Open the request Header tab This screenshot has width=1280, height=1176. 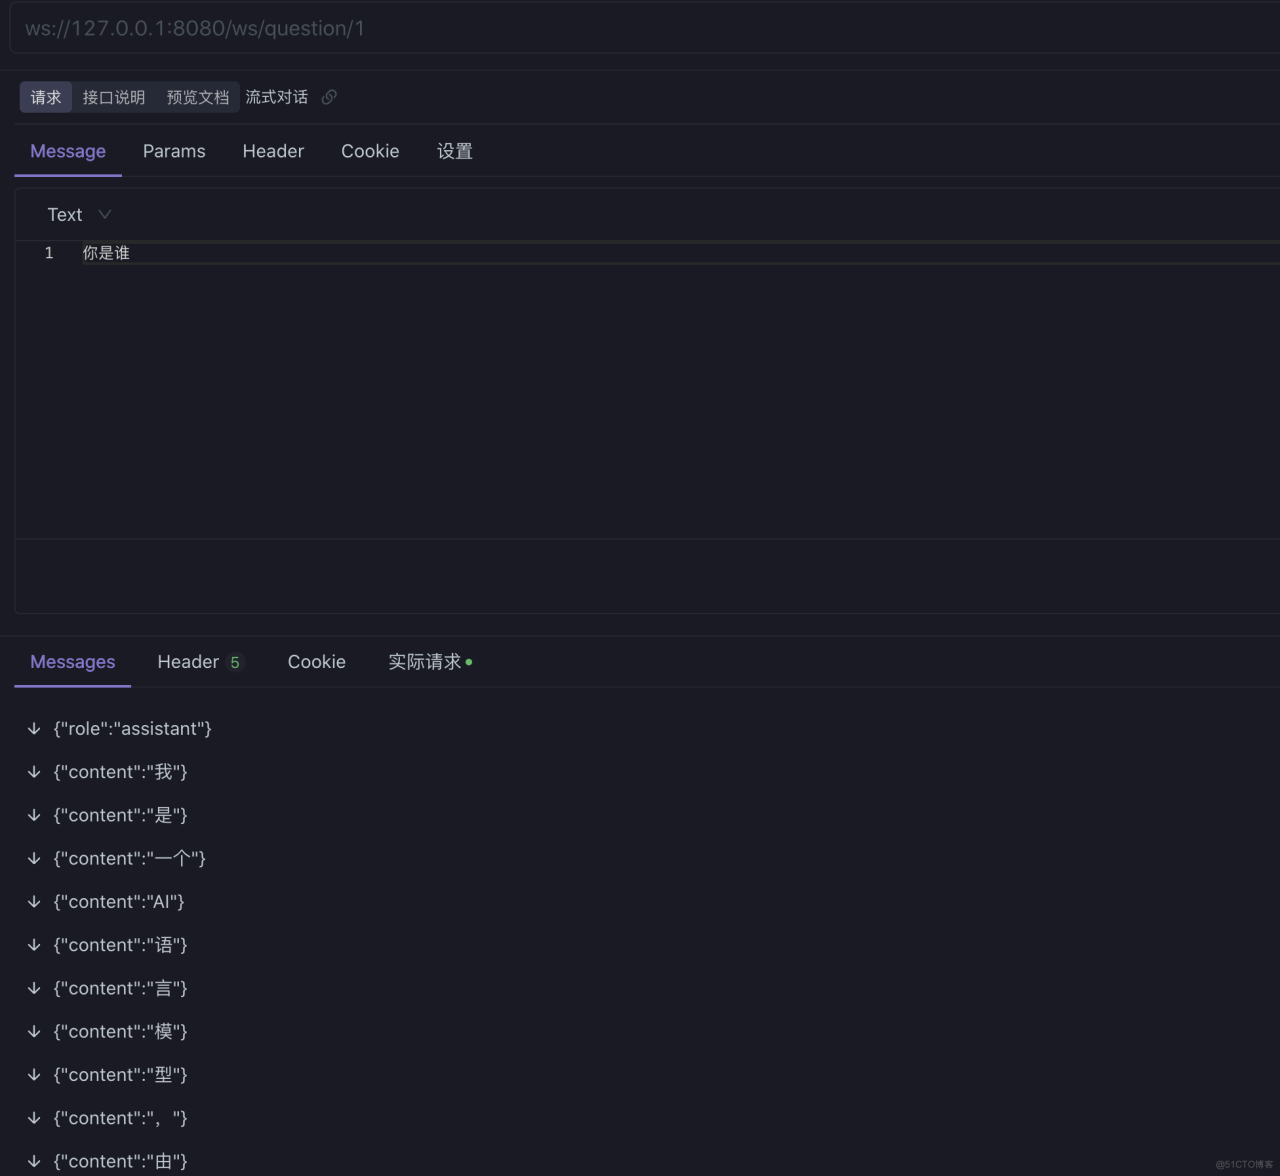273,151
